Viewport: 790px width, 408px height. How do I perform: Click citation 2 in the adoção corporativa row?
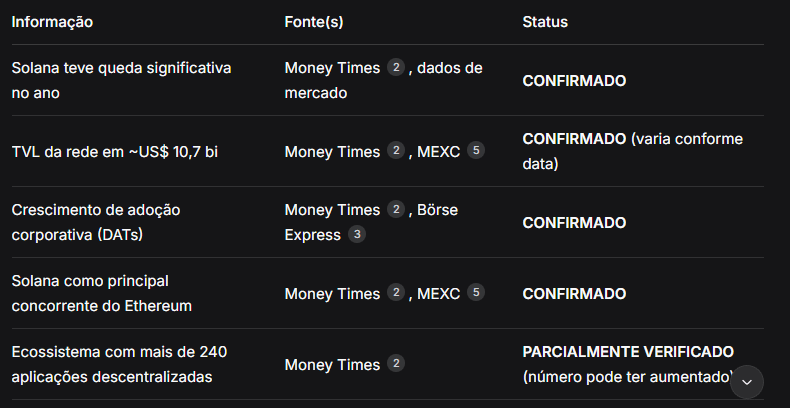coord(397,209)
